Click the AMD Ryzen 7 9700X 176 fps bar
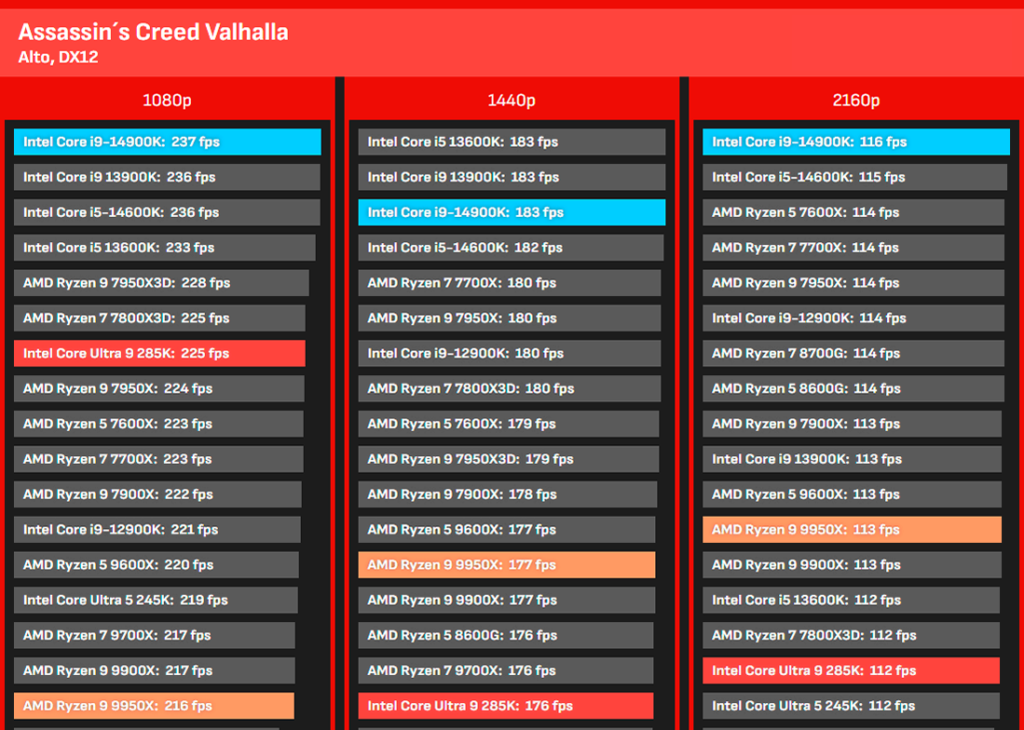The image size is (1024, 730). pos(505,671)
